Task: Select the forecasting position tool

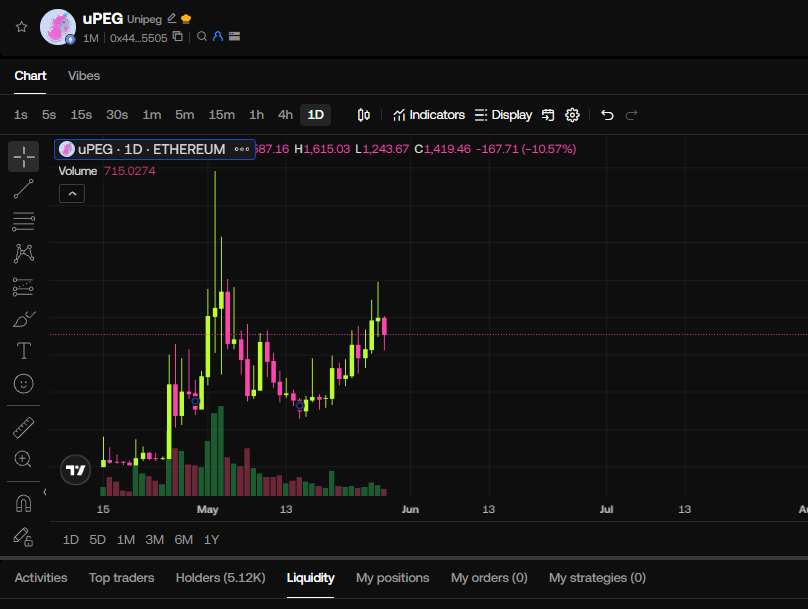Action: pos(24,287)
